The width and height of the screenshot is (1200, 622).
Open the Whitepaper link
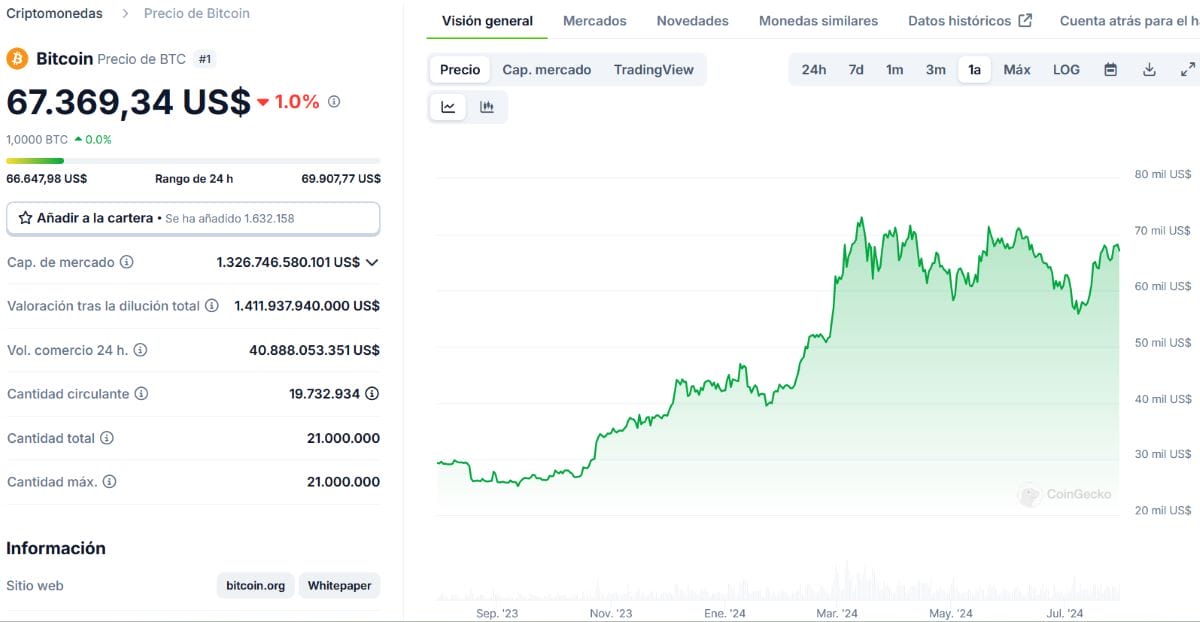(x=339, y=585)
